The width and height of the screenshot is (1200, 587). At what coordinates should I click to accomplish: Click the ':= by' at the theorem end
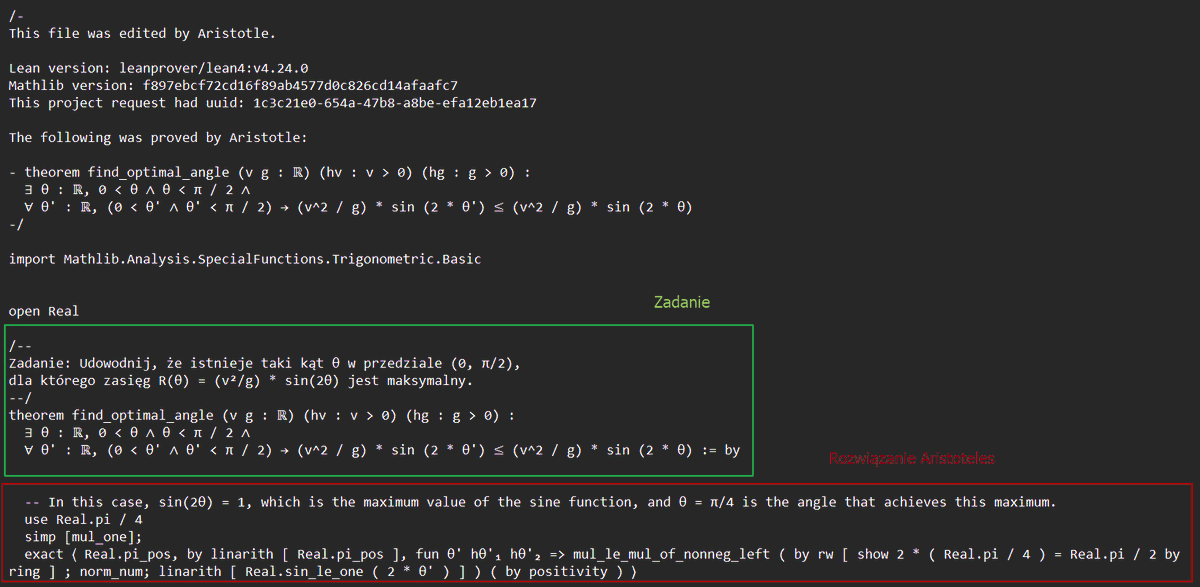(719, 450)
